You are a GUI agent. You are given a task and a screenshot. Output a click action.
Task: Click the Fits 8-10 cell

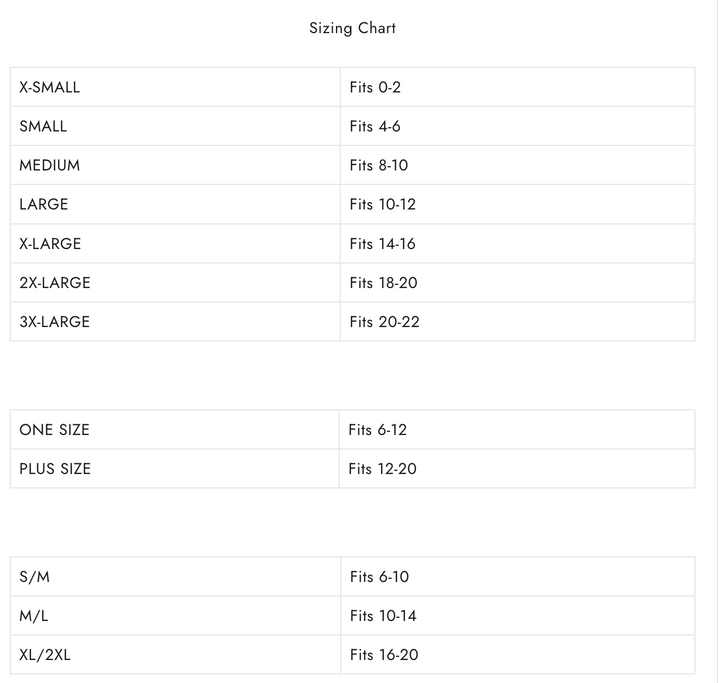[518, 165]
